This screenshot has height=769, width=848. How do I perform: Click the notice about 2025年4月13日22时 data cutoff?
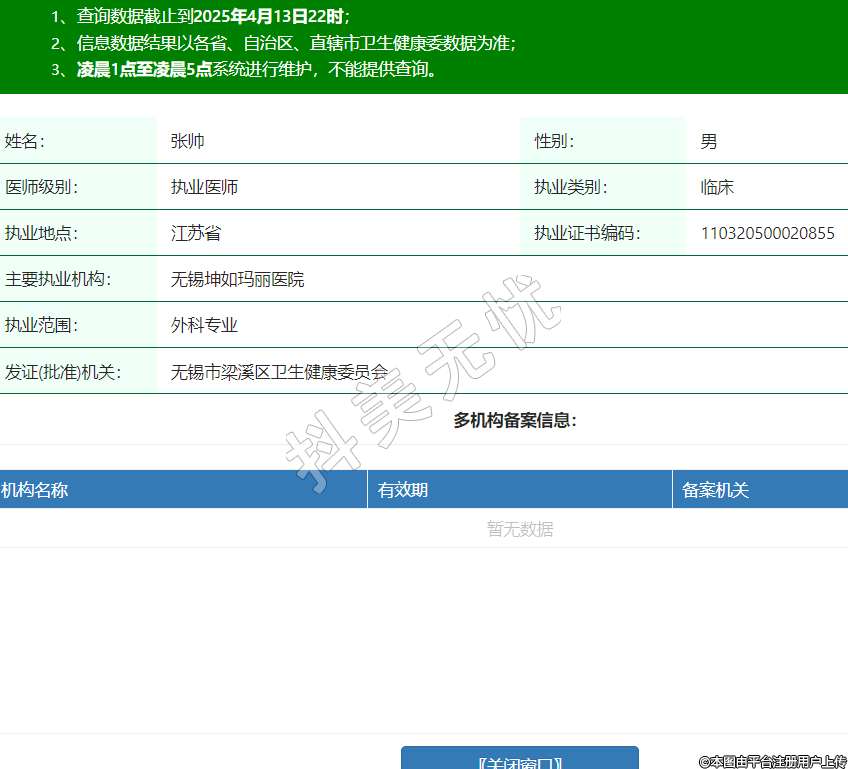200,16
